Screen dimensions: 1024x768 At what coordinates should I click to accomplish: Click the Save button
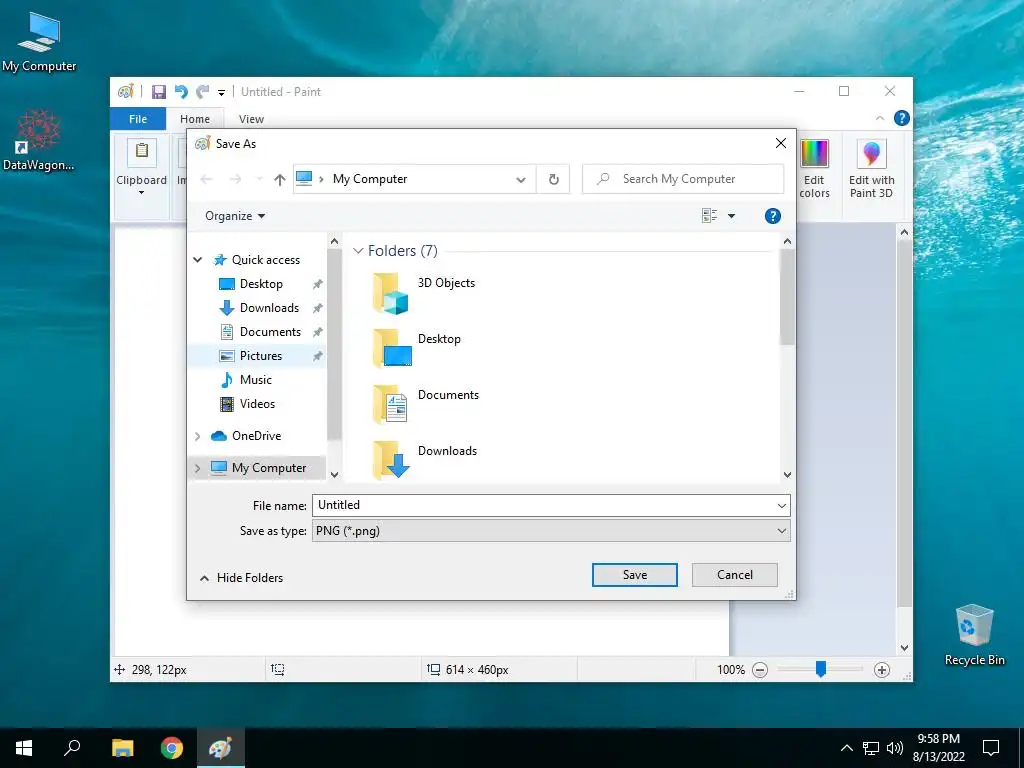pos(634,575)
